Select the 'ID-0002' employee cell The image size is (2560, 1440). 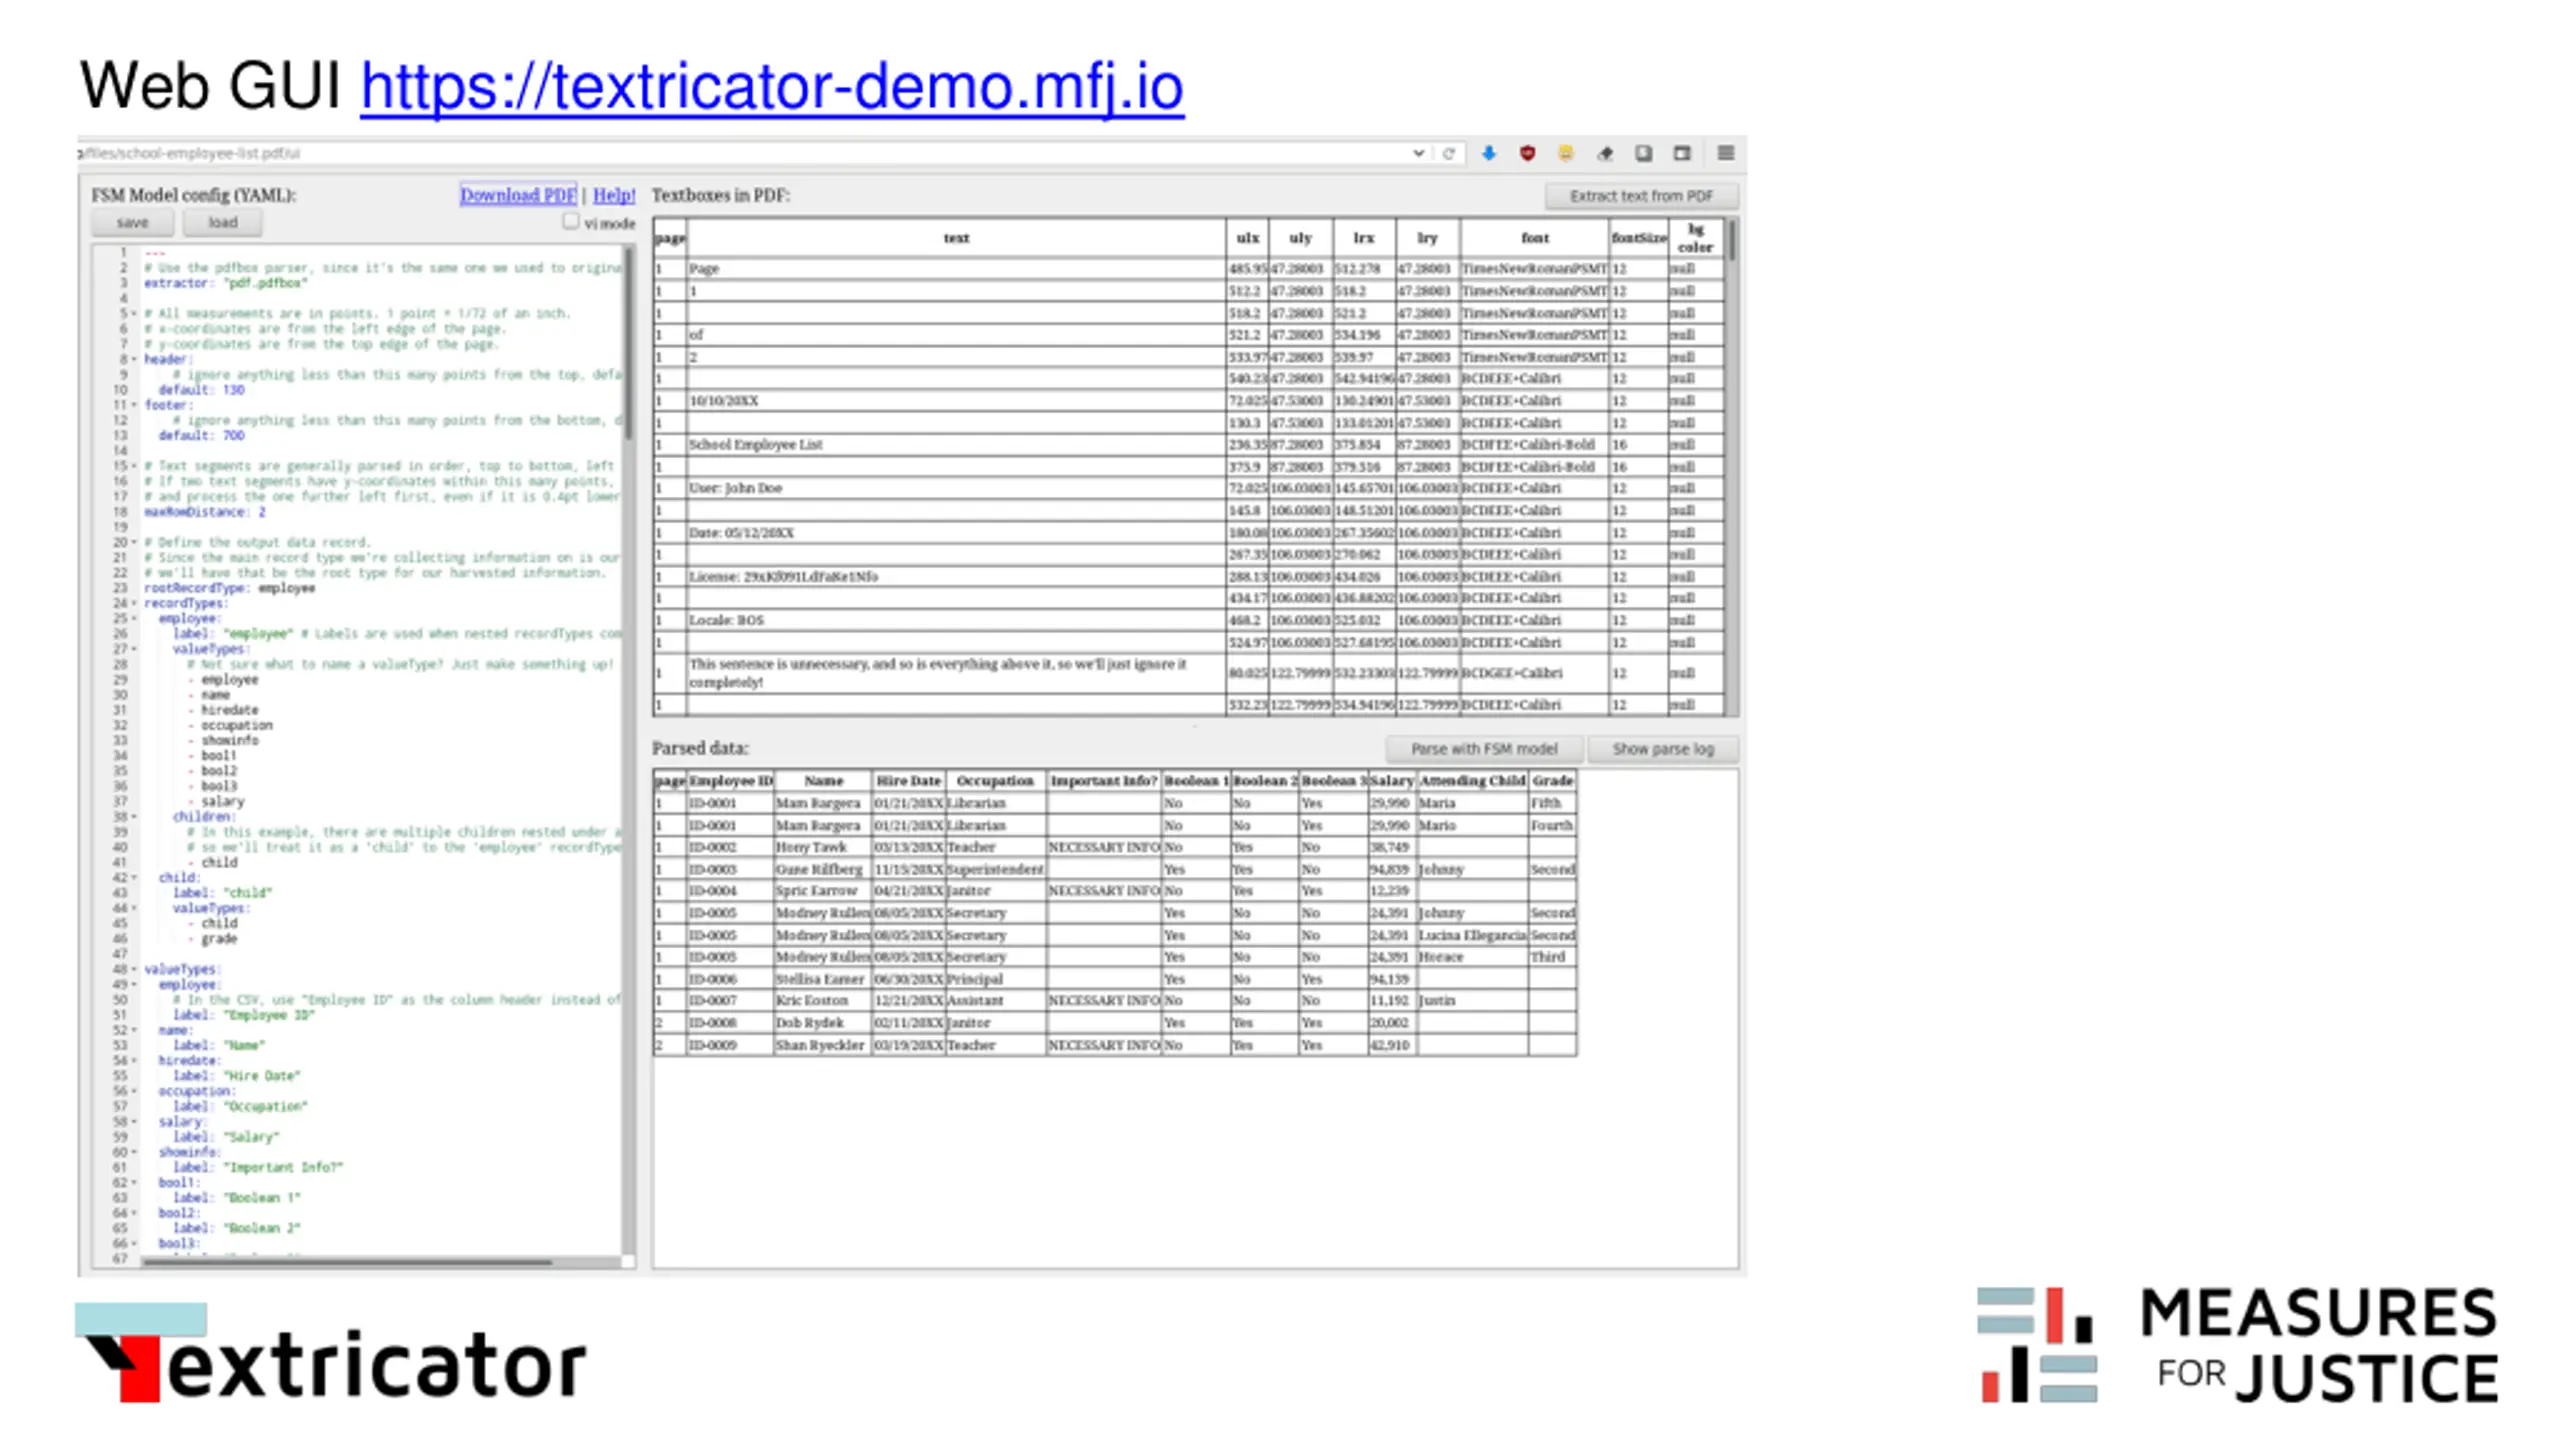[x=731, y=847]
